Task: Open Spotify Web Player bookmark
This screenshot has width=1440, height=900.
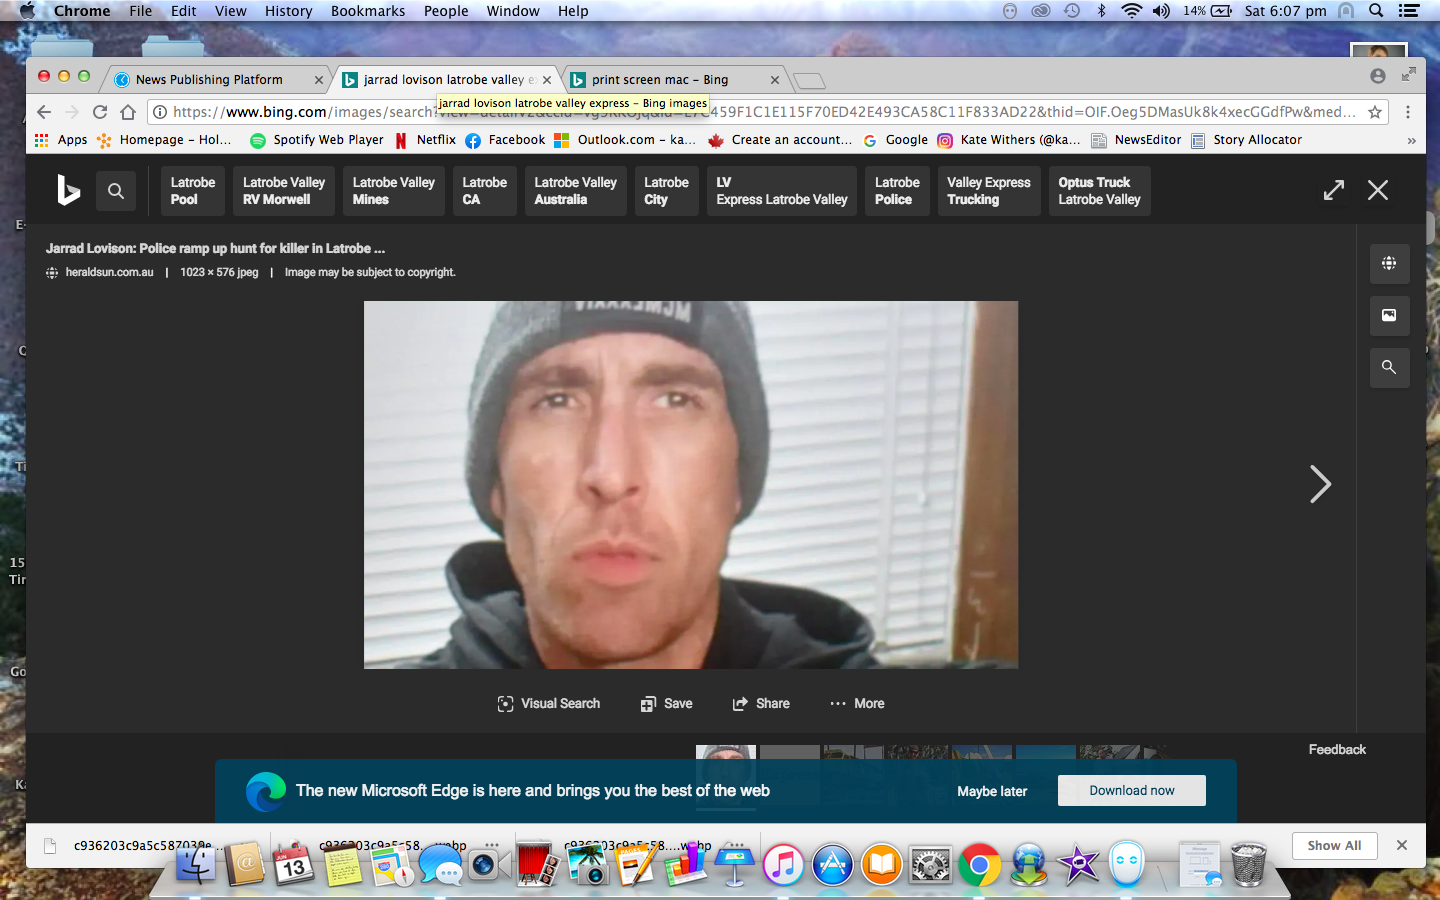Action: pos(317,140)
